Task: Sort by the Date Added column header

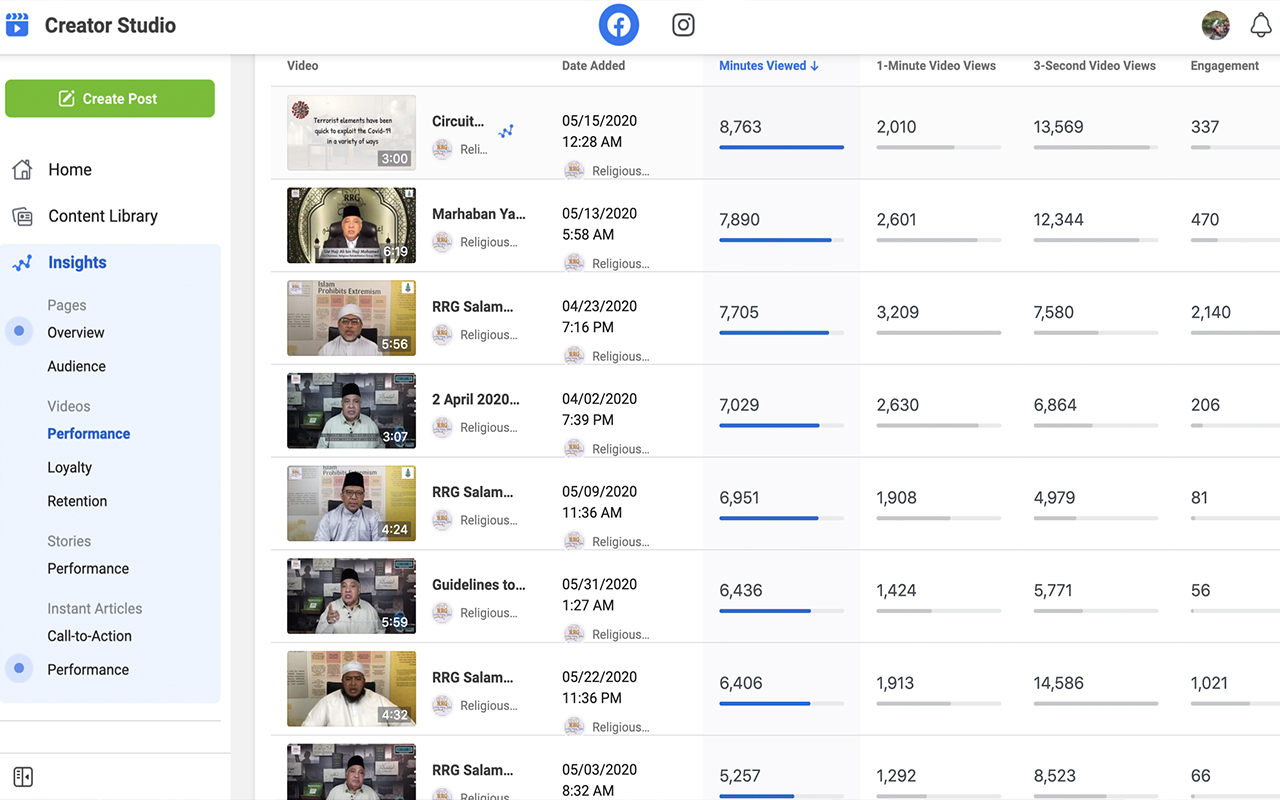Action: point(593,66)
